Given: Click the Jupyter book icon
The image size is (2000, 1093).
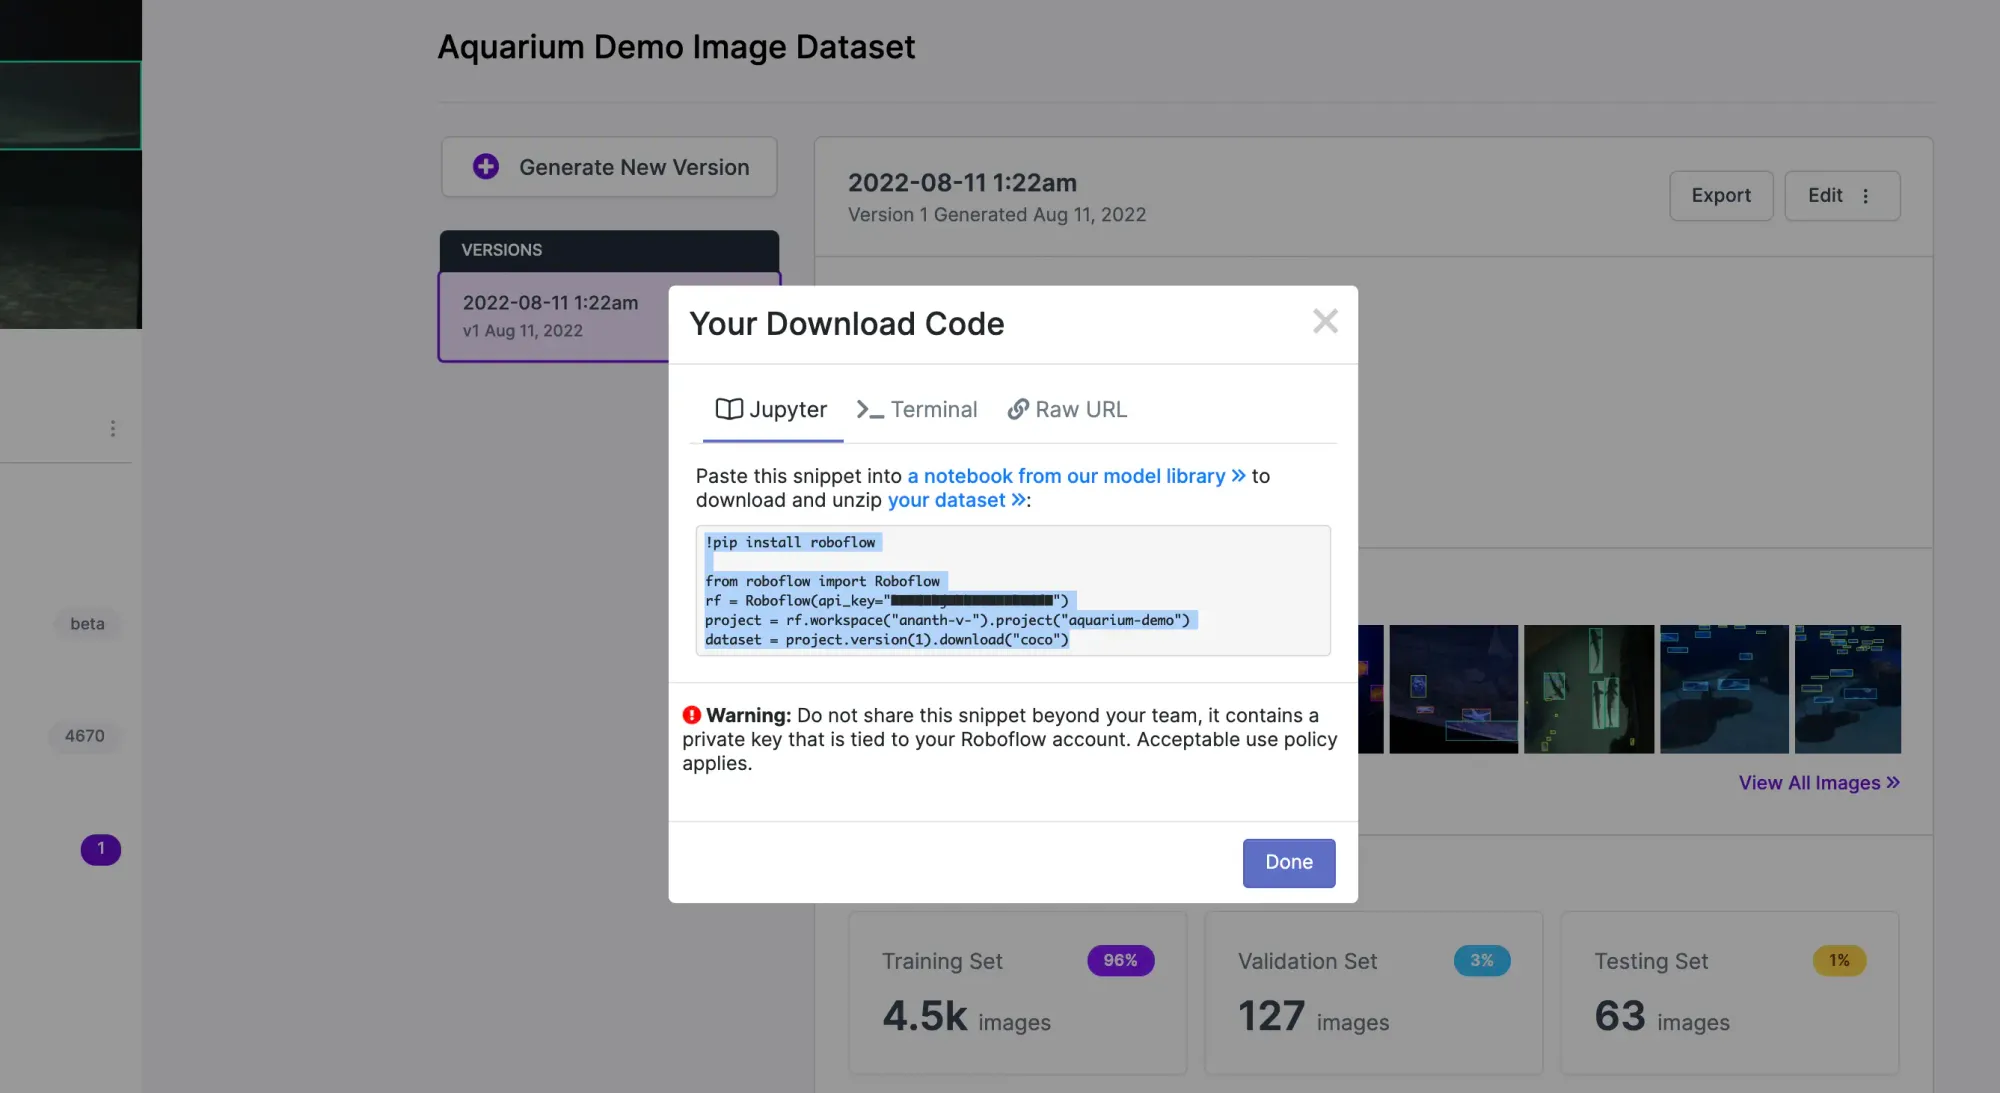Looking at the screenshot, I should (729, 409).
